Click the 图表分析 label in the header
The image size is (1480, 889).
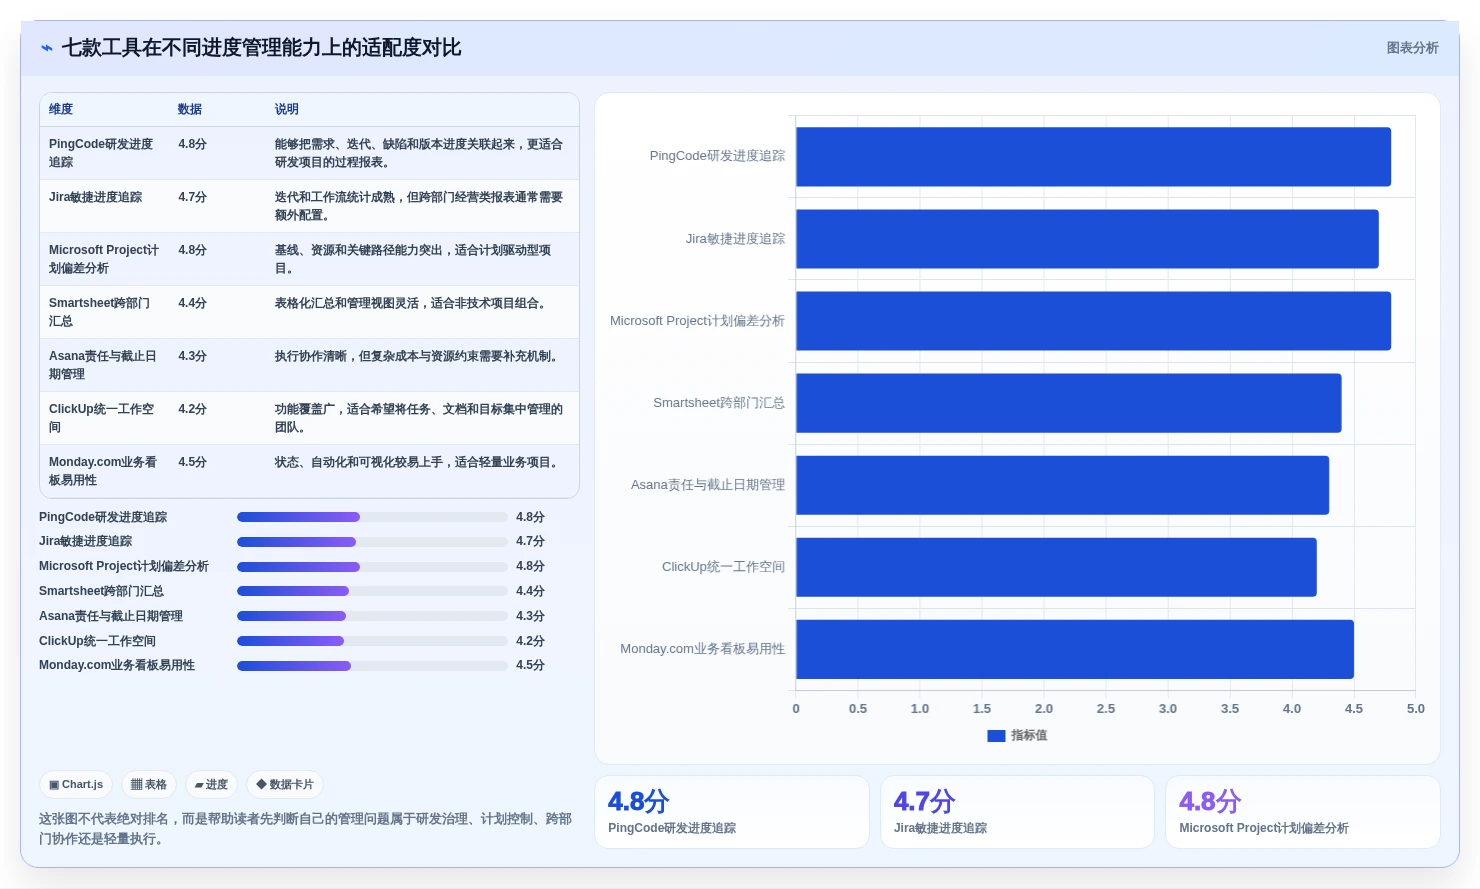pos(1412,48)
